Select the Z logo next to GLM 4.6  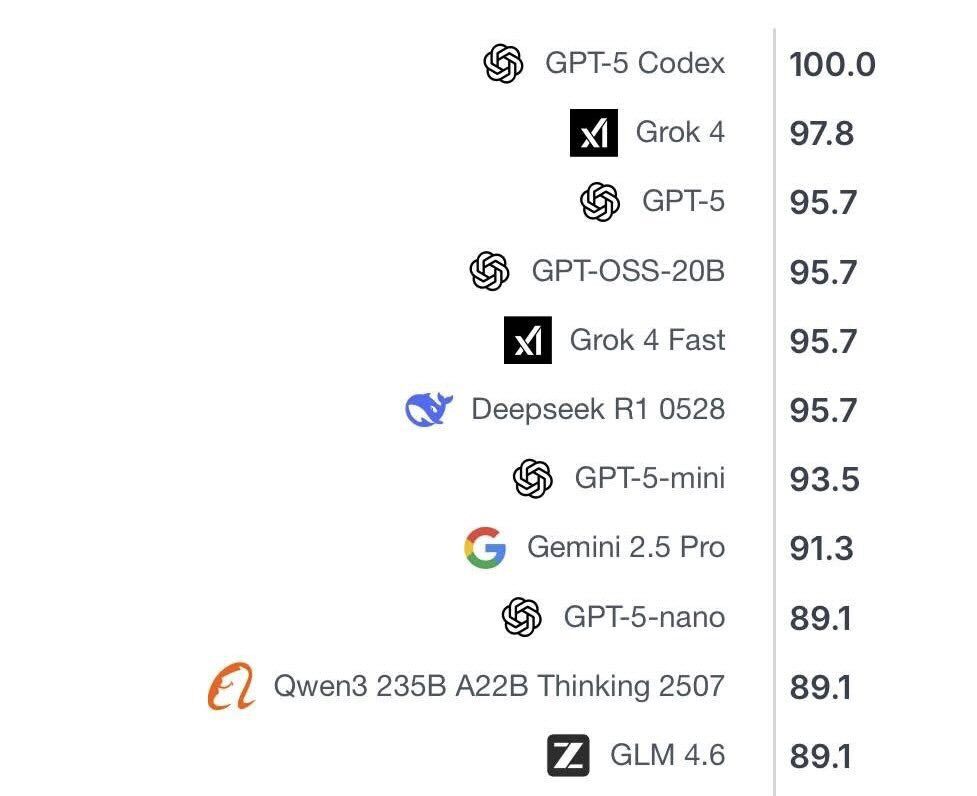(568, 755)
